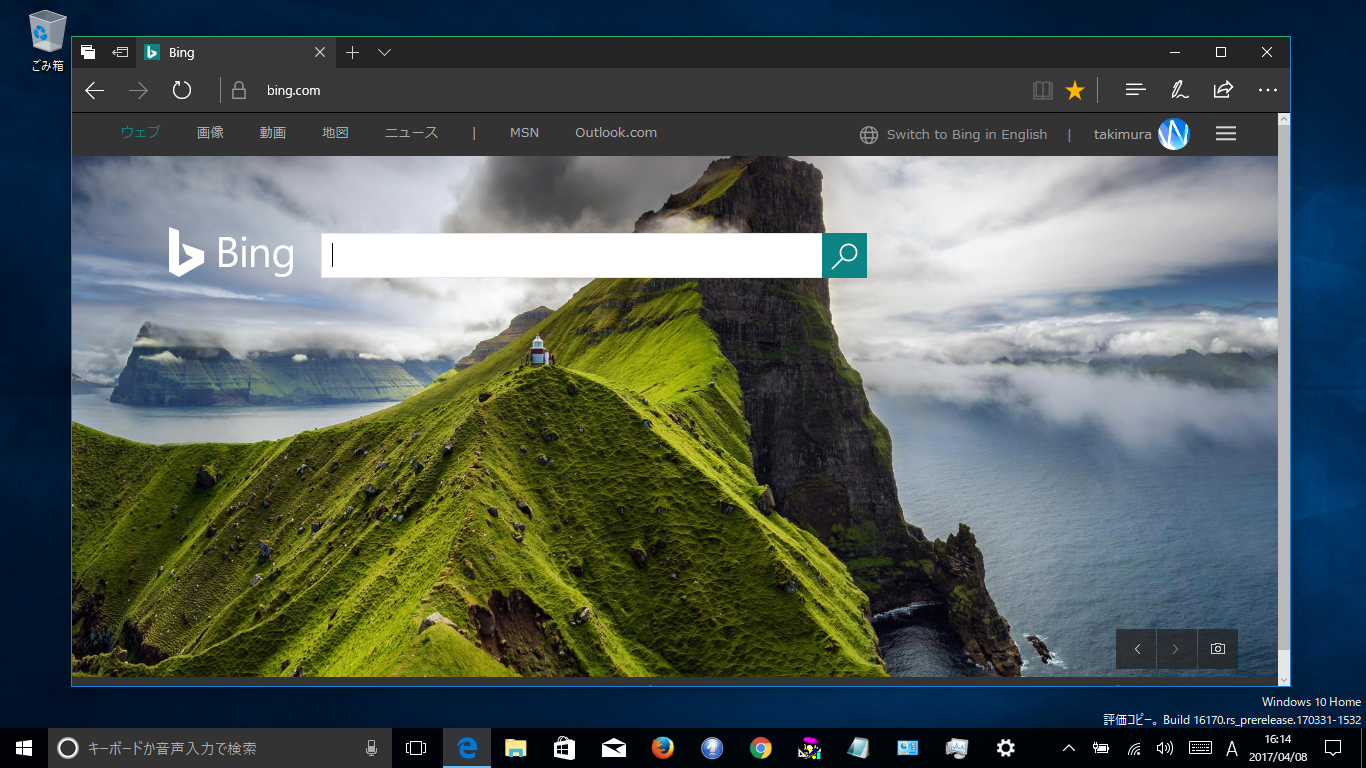Open File Explorer from the taskbar
Viewport: 1366px width, 768px height.
click(x=516, y=748)
